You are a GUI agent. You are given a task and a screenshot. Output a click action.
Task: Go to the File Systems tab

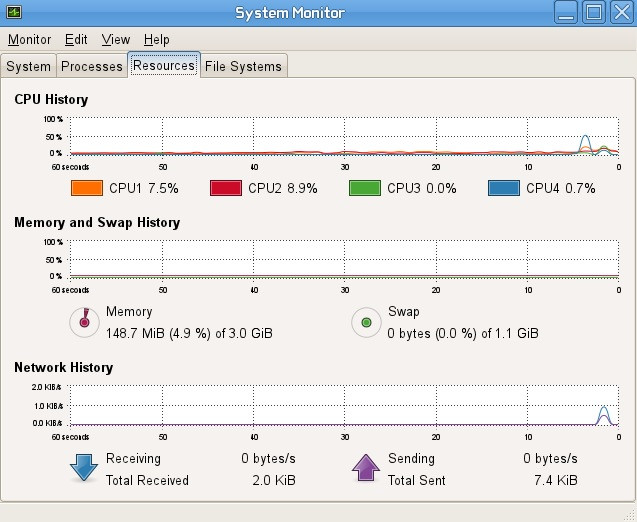coord(244,66)
